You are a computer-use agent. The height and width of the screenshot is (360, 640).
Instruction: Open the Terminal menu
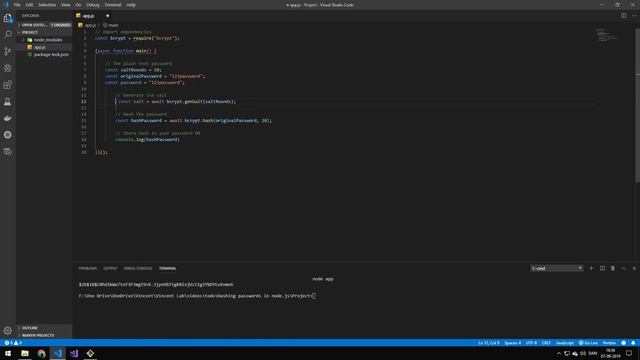coord(113,5)
